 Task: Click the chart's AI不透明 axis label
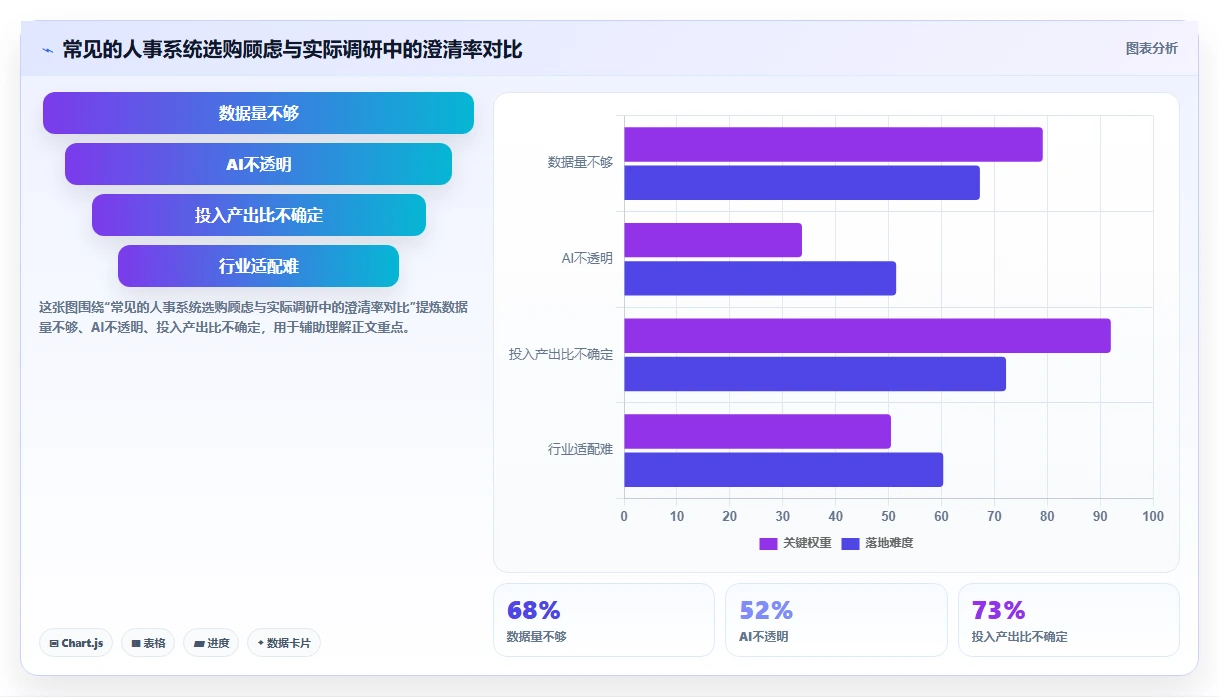click(x=587, y=258)
